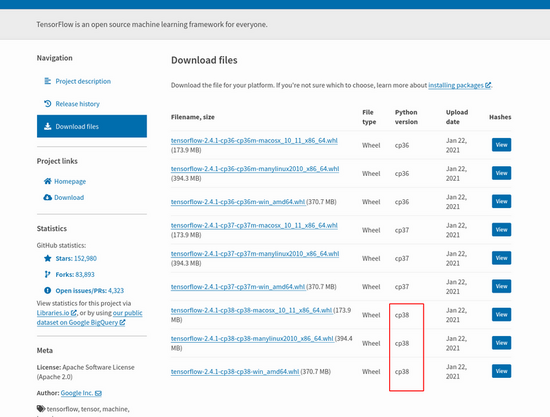Click the Release history clock icon

[48, 104]
